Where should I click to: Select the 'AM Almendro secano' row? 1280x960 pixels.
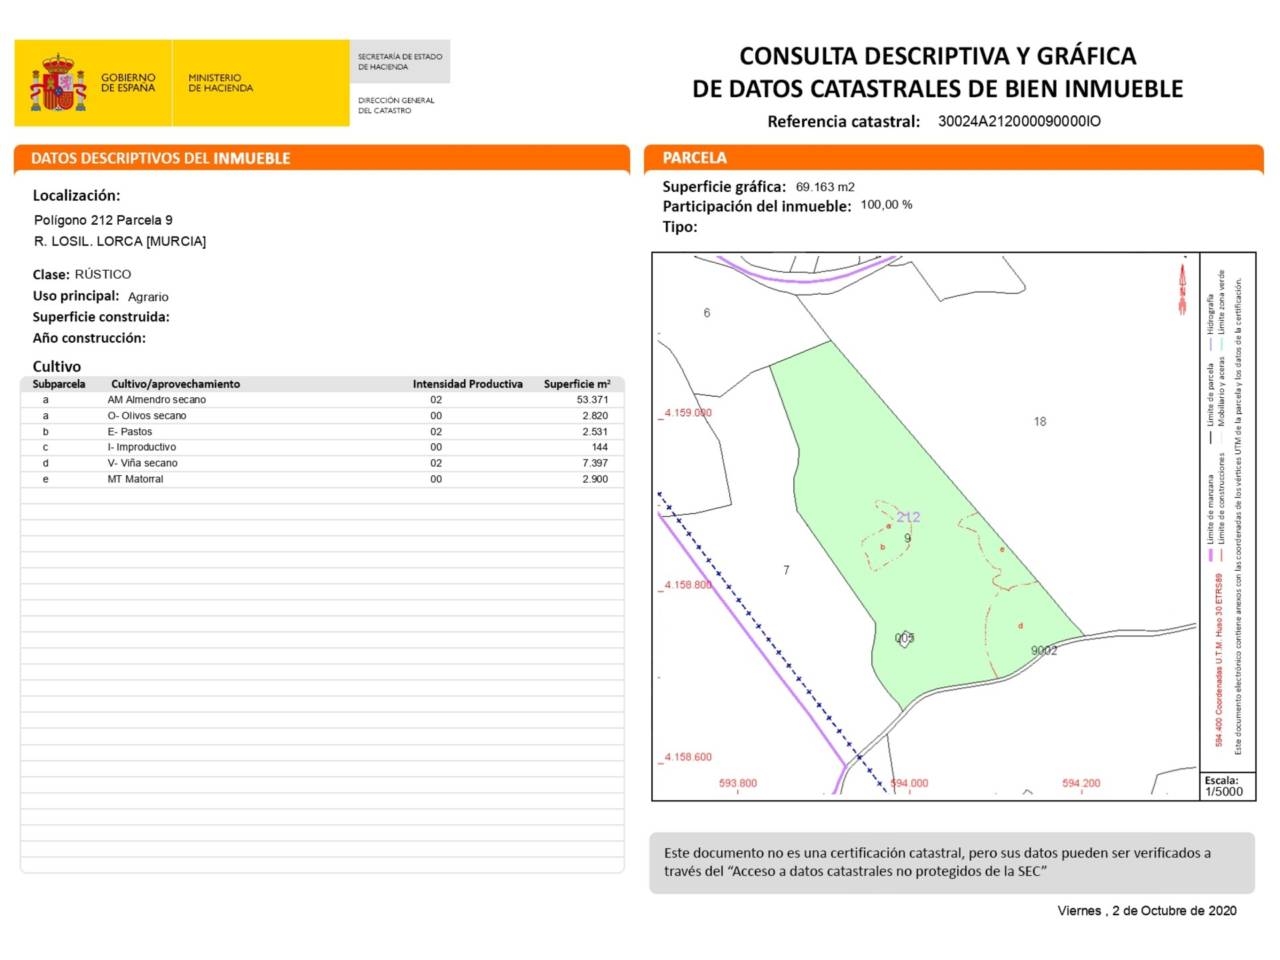[x=322, y=400]
